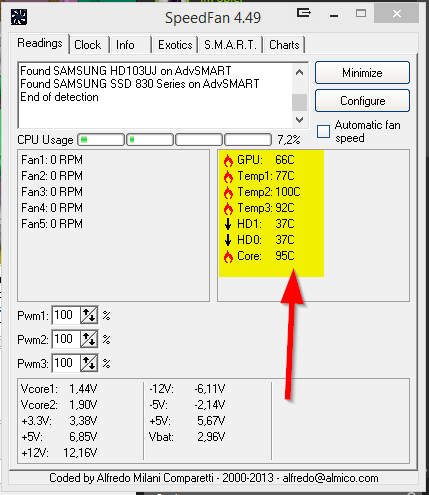
Task: Click the Vbat 2,96V reading
Action: 187,437
